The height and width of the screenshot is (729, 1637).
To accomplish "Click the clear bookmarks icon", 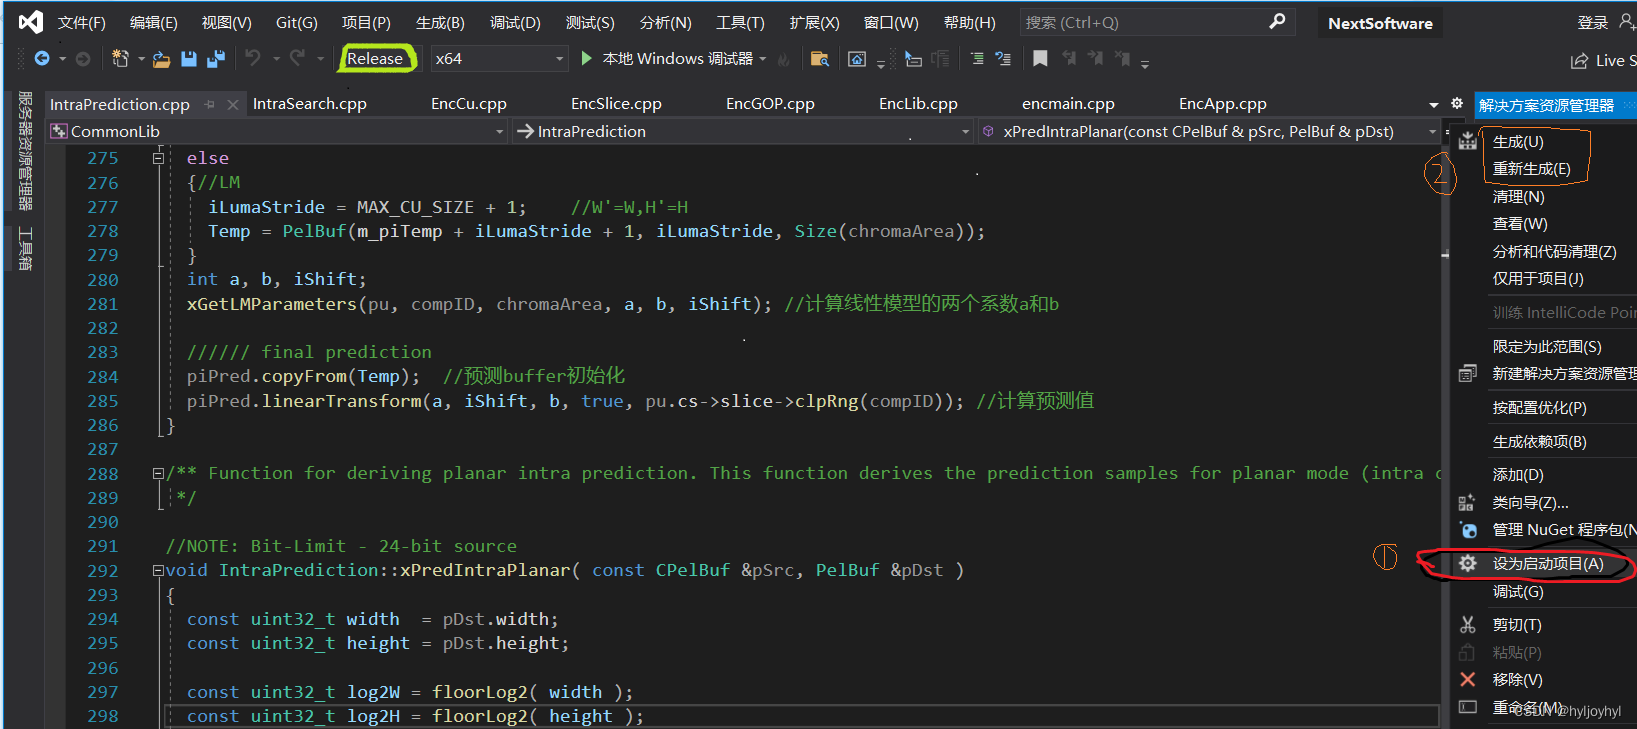I will click(1123, 59).
